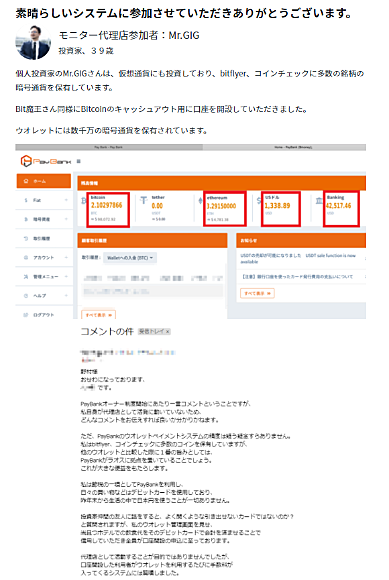The image size is (389, 580).
Task: Click すべて表示 under transaction history
Action: pyautogui.click(x=98, y=315)
